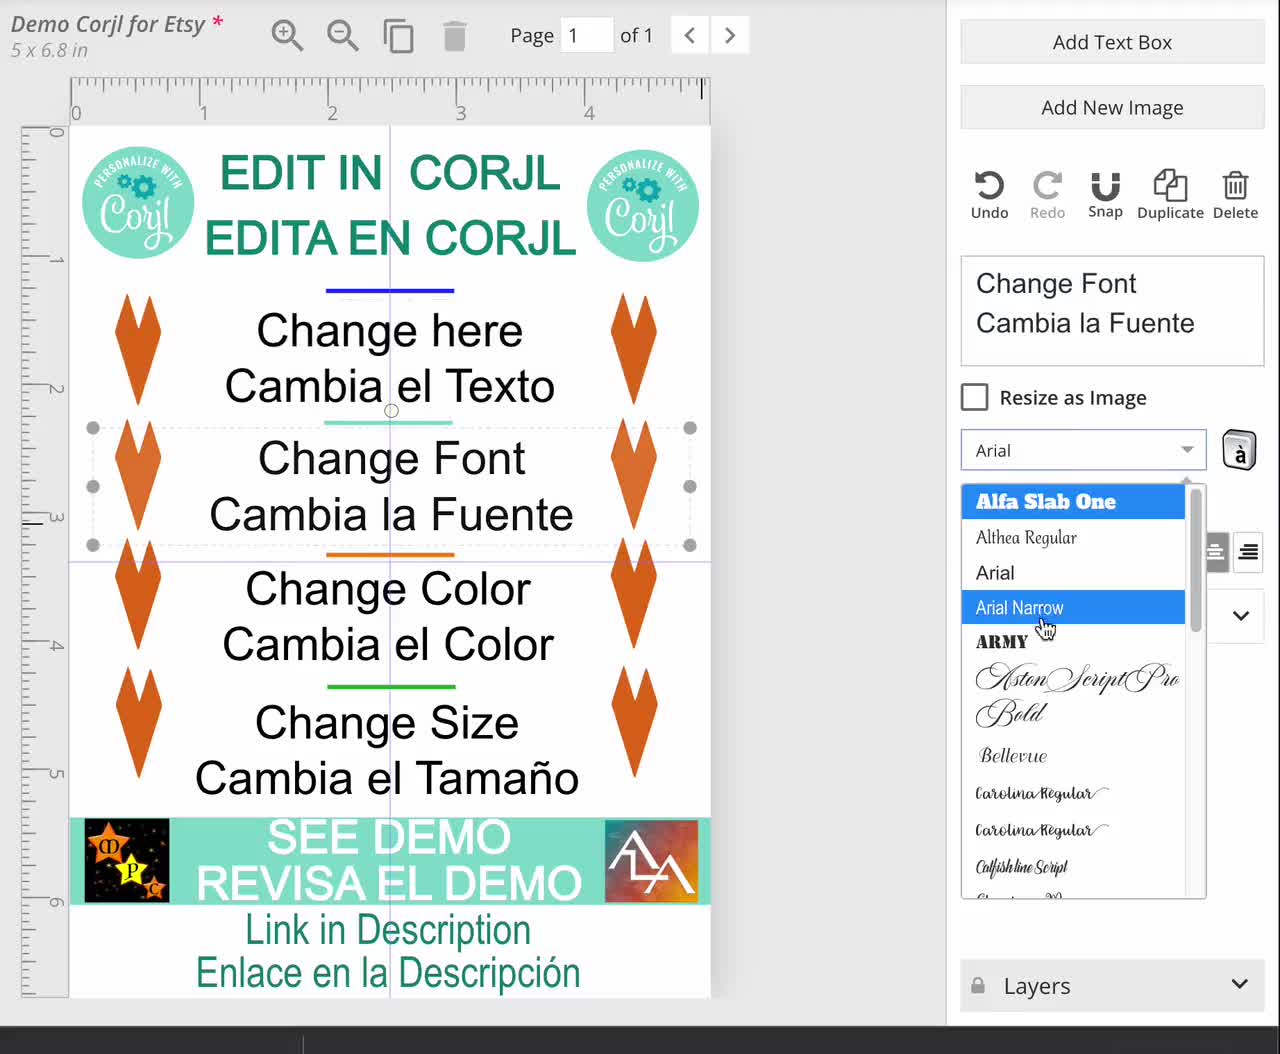This screenshot has width=1280, height=1054.
Task: Select the left Corjl logo on the canvas
Action: tap(138, 203)
